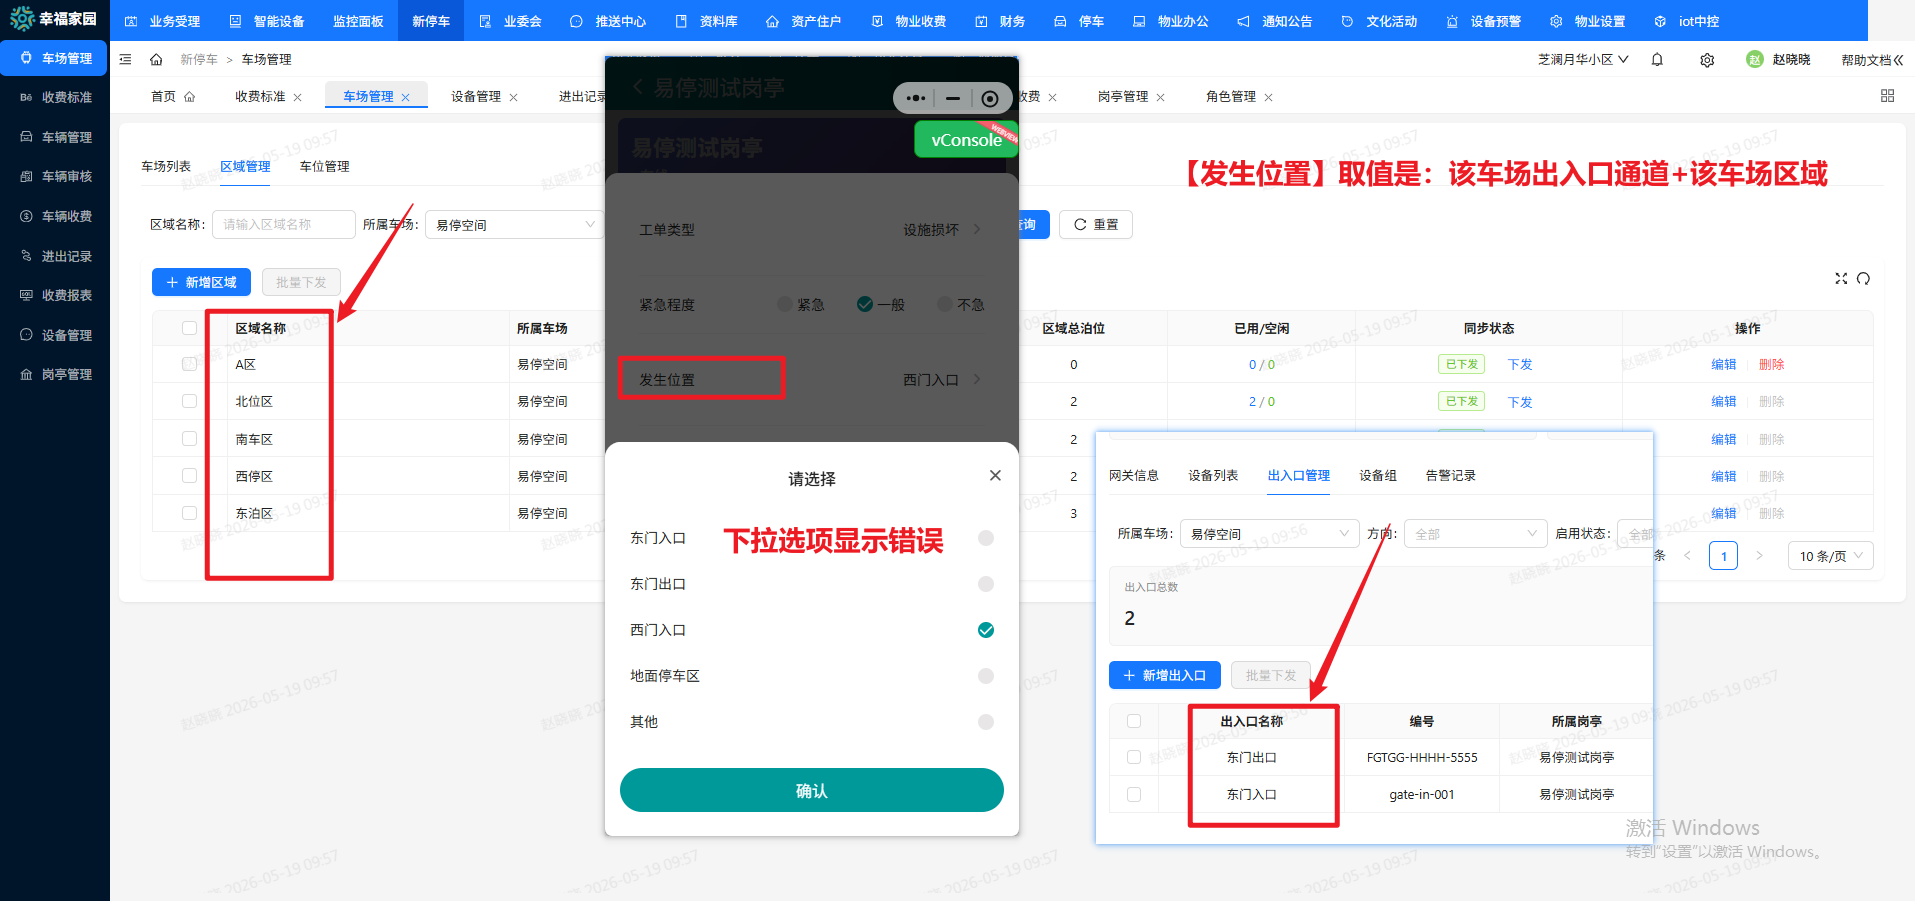1915x901 pixels.
Task: Close the 设备管理 tab
Action: [513, 97]
